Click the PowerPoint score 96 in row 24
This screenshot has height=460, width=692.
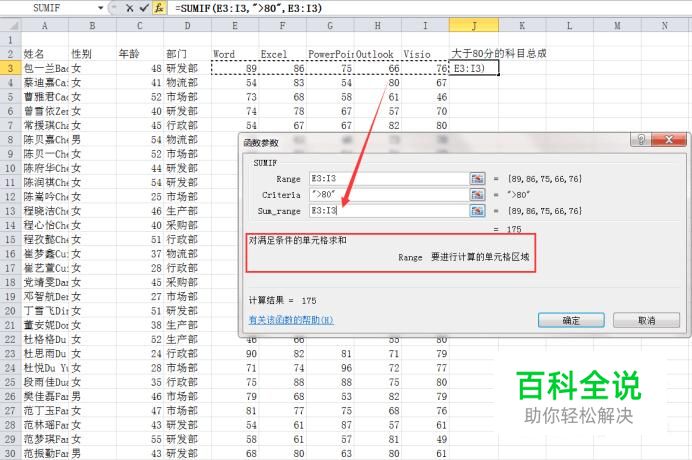coord(331,368)
